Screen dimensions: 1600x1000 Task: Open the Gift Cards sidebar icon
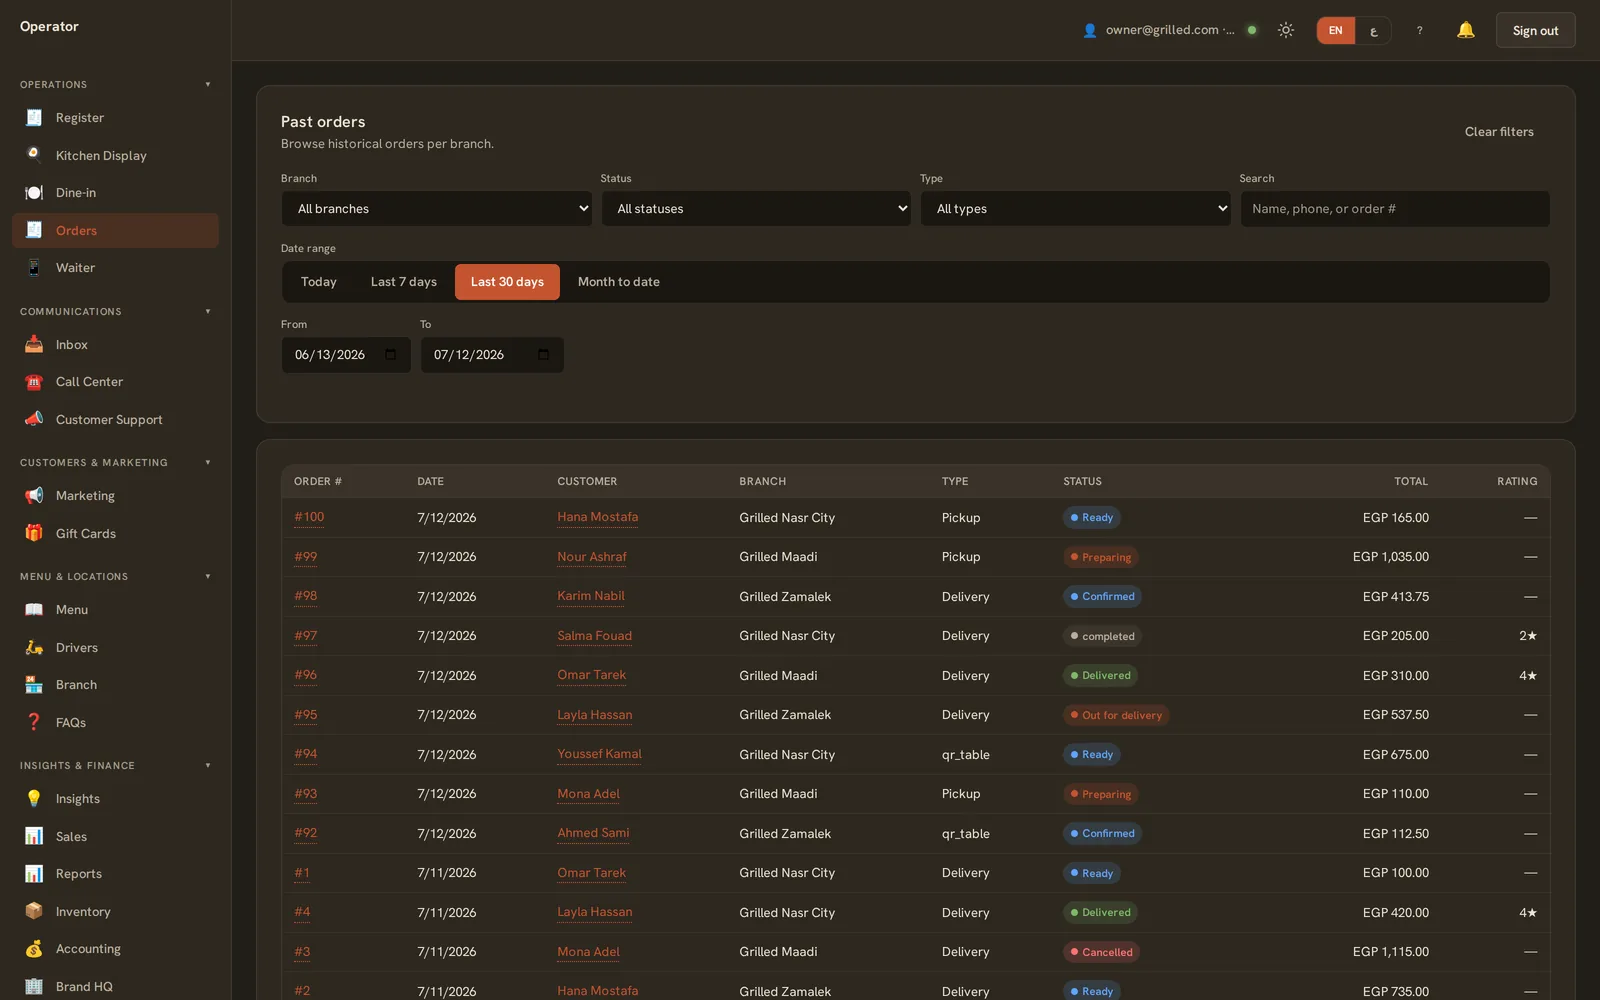point(34,533)
